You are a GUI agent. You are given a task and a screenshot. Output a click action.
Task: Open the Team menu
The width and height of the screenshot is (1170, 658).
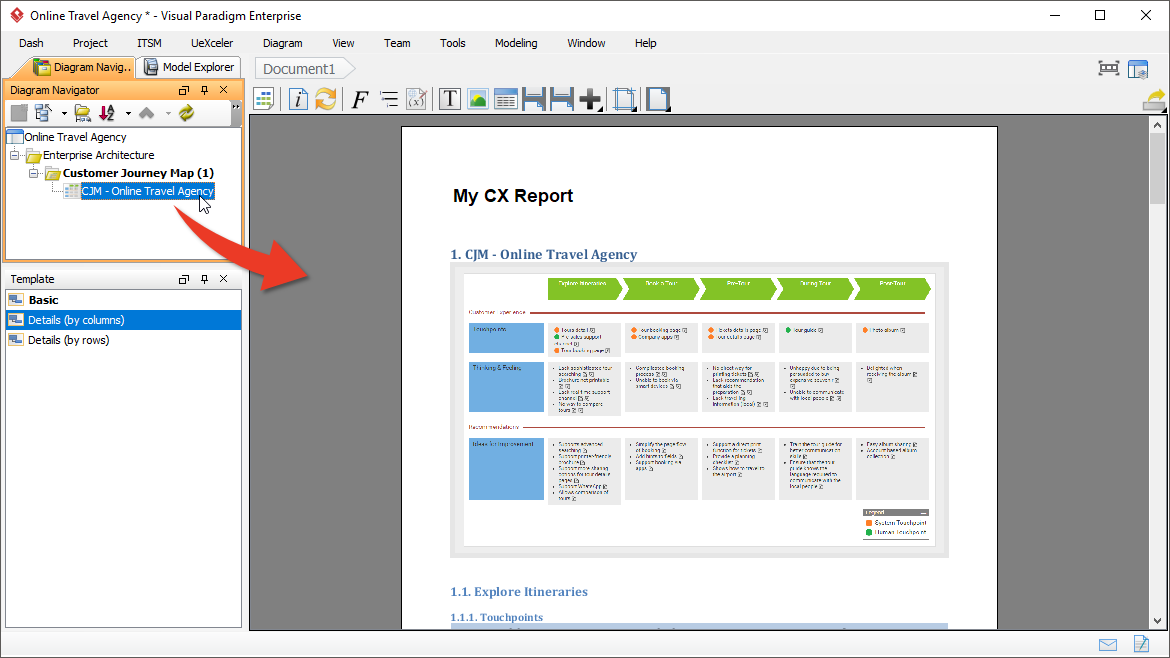click(397, 43)
